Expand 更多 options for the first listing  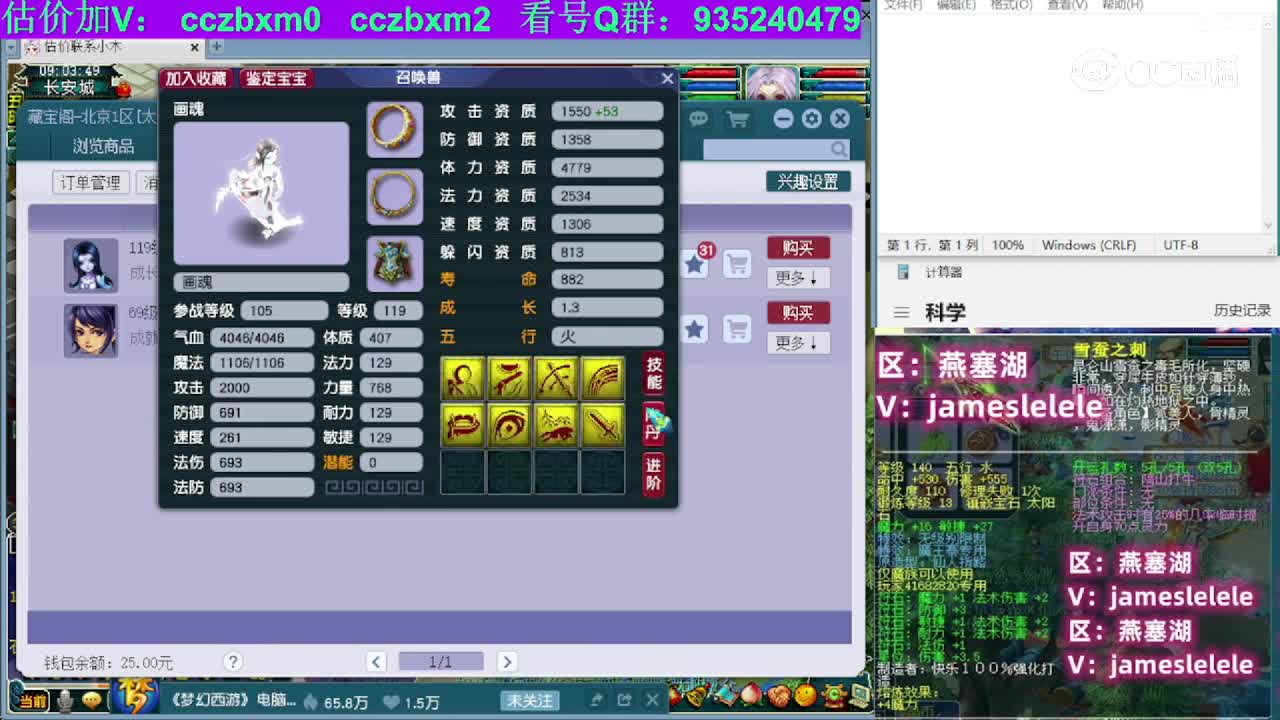(798, 278)
